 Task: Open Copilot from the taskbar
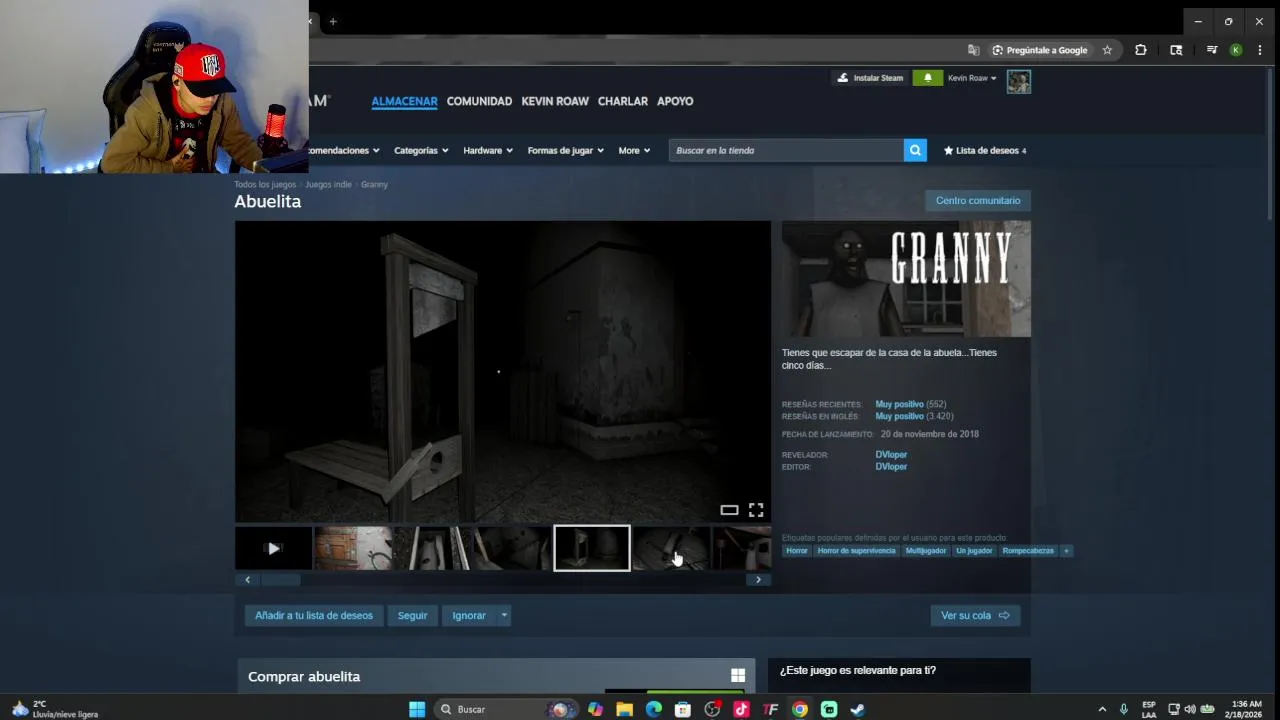pyautogui.click(x=596, y=709)
